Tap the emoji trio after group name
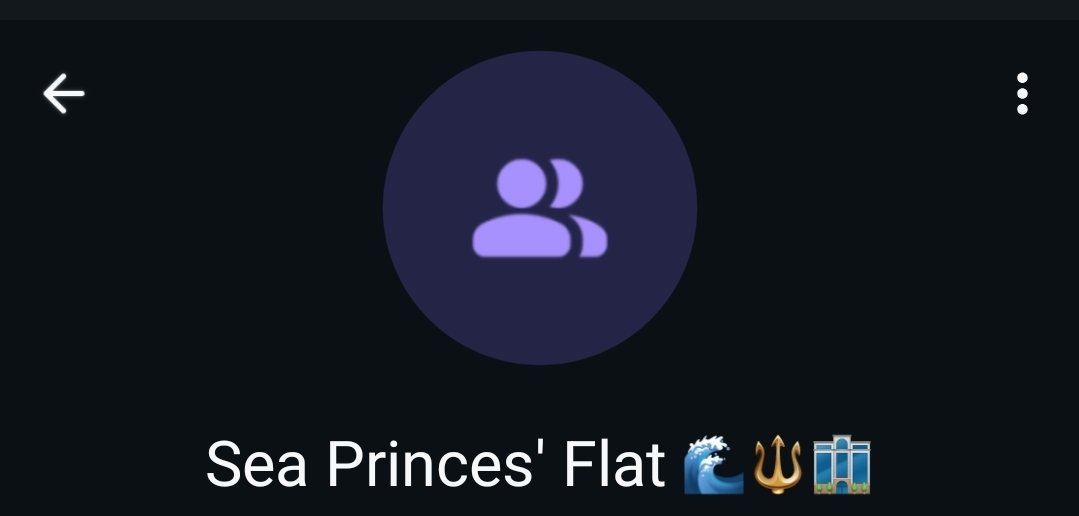 click(778, 464)
